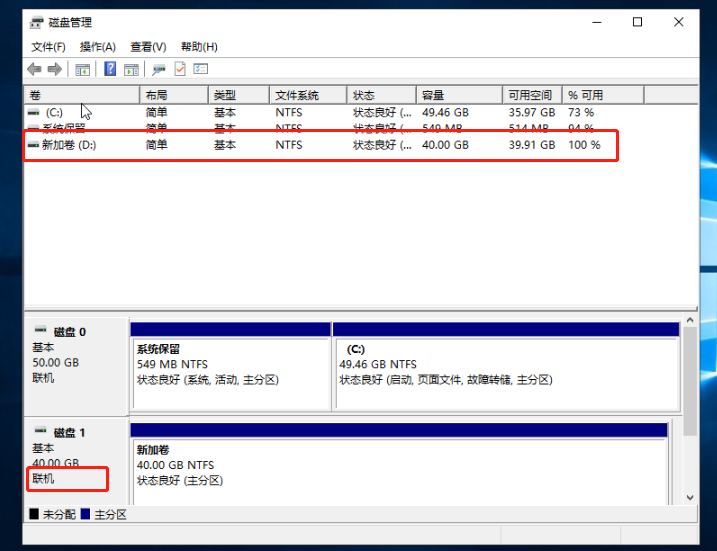717x551 pixels.
Task: Click the disk pane vertical scrollbar thumb
Action: coord(690,381)
